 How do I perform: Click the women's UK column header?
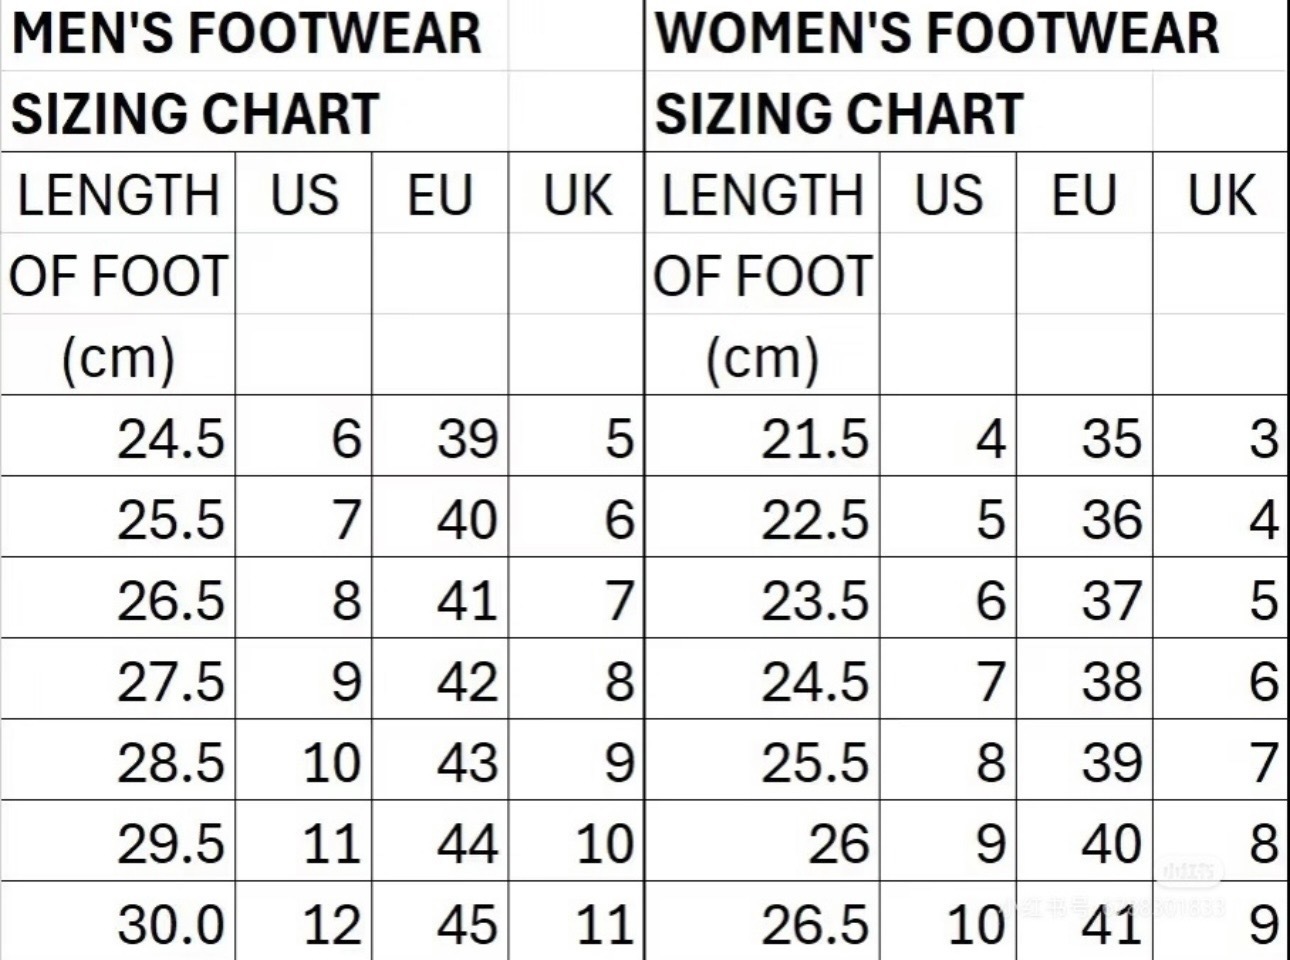[1220, 194]
